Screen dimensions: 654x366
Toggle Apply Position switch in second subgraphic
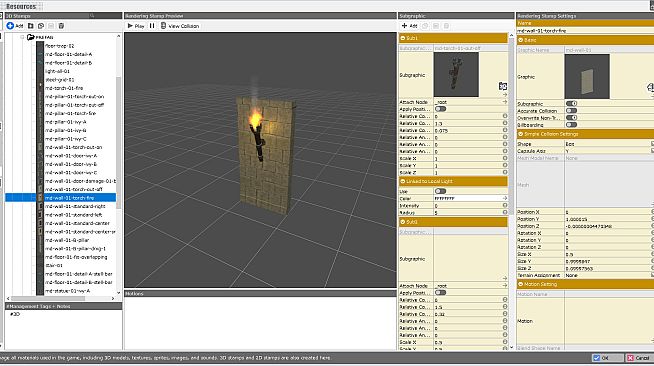(440, 293)
